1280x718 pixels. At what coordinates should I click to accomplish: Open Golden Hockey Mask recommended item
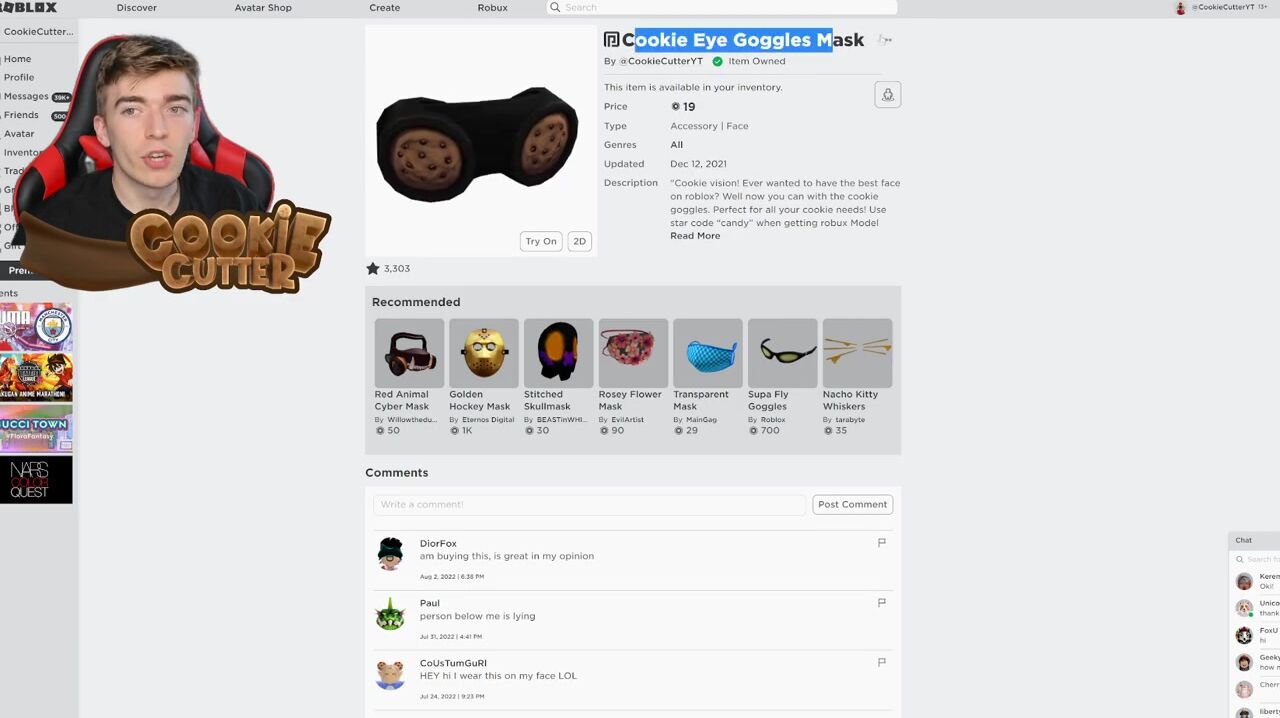coord(484,353)
